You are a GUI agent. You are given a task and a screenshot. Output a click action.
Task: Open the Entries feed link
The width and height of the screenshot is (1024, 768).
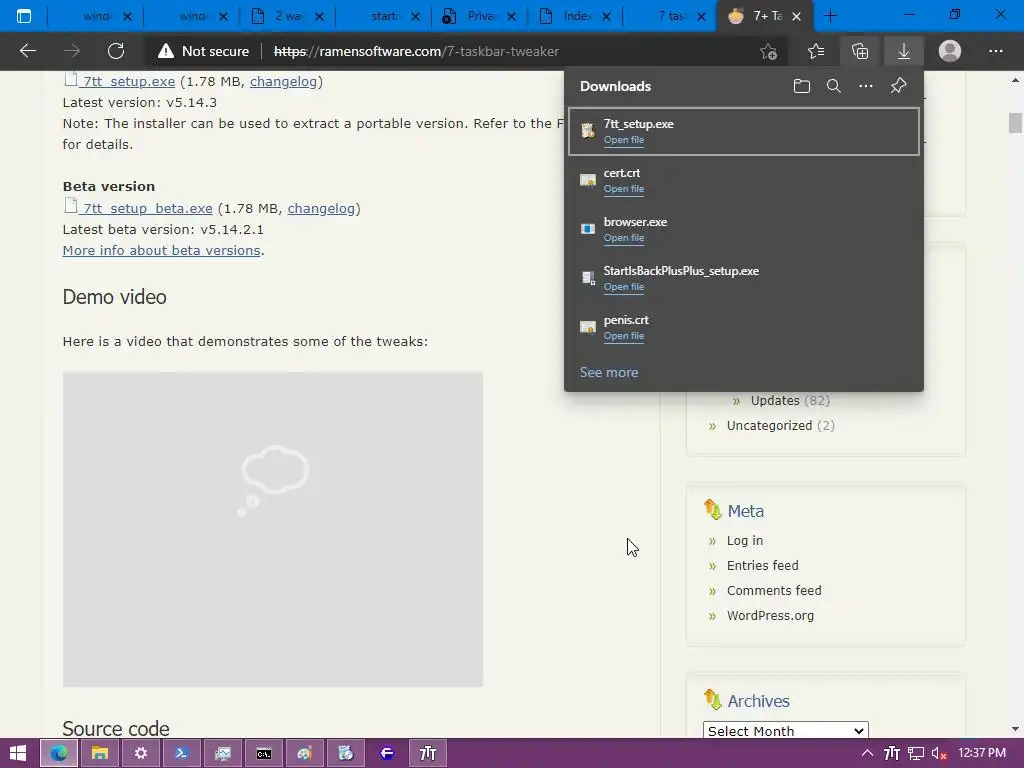click(762, 566)
